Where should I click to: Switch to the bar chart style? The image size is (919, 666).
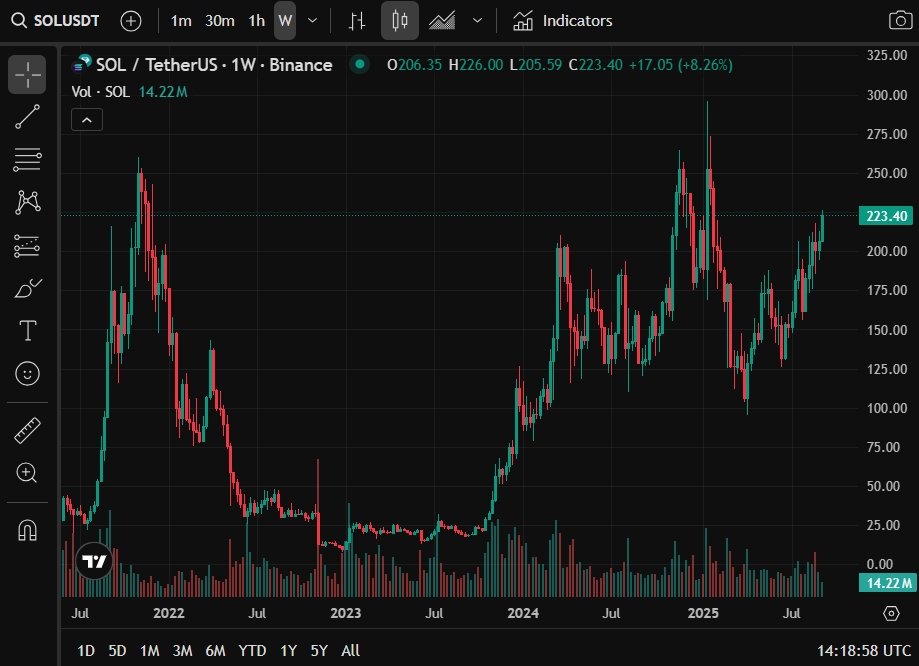pos(357,21)
